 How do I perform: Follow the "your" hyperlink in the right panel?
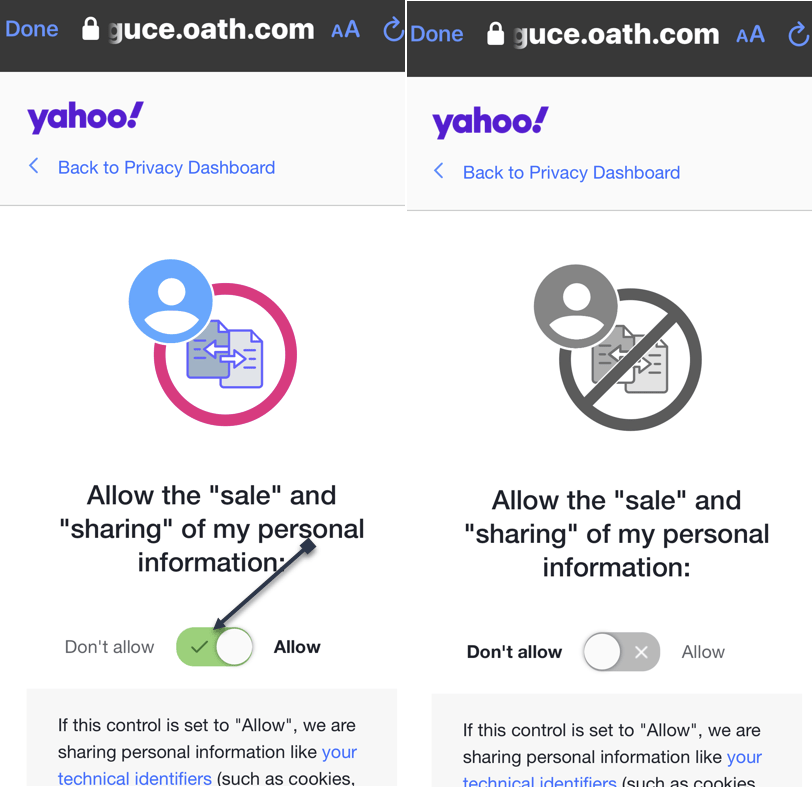(x=745, y=757)
